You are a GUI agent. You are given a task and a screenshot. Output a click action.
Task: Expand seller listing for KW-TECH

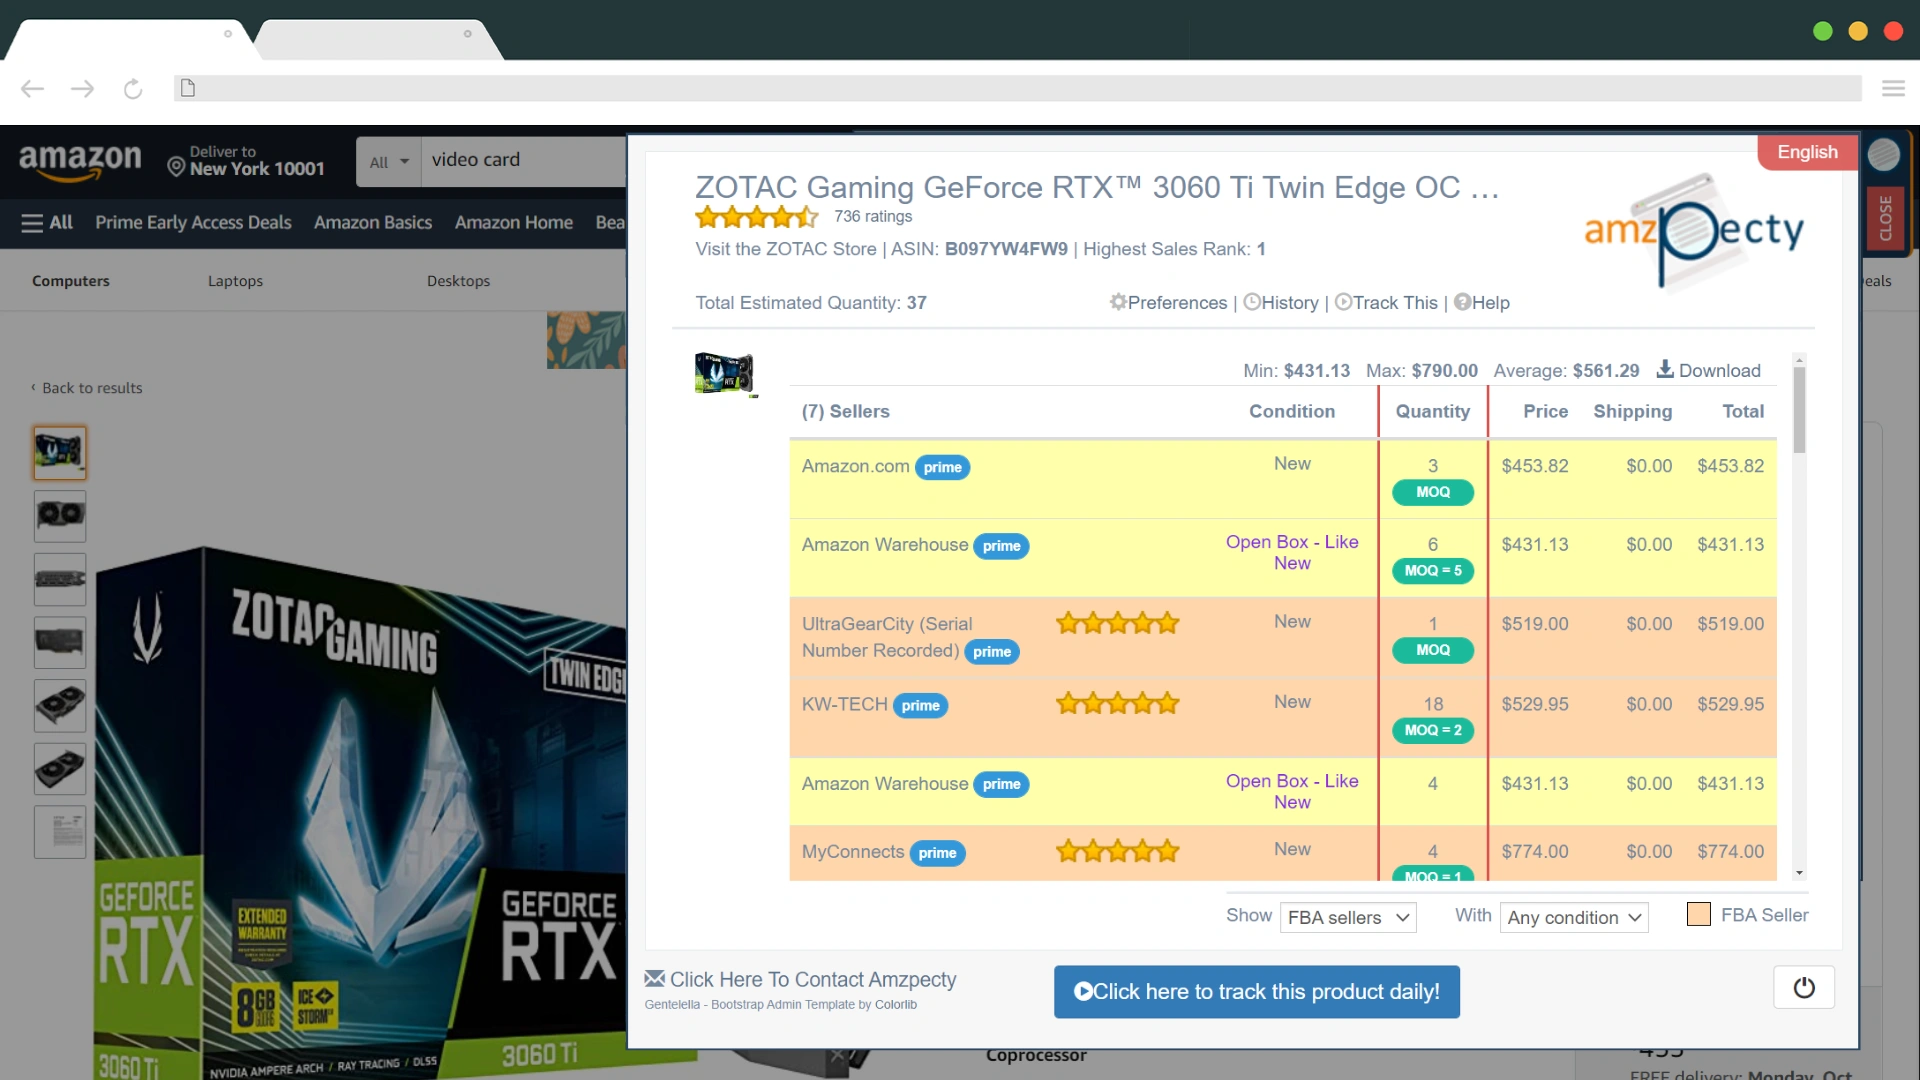[845, 703]
